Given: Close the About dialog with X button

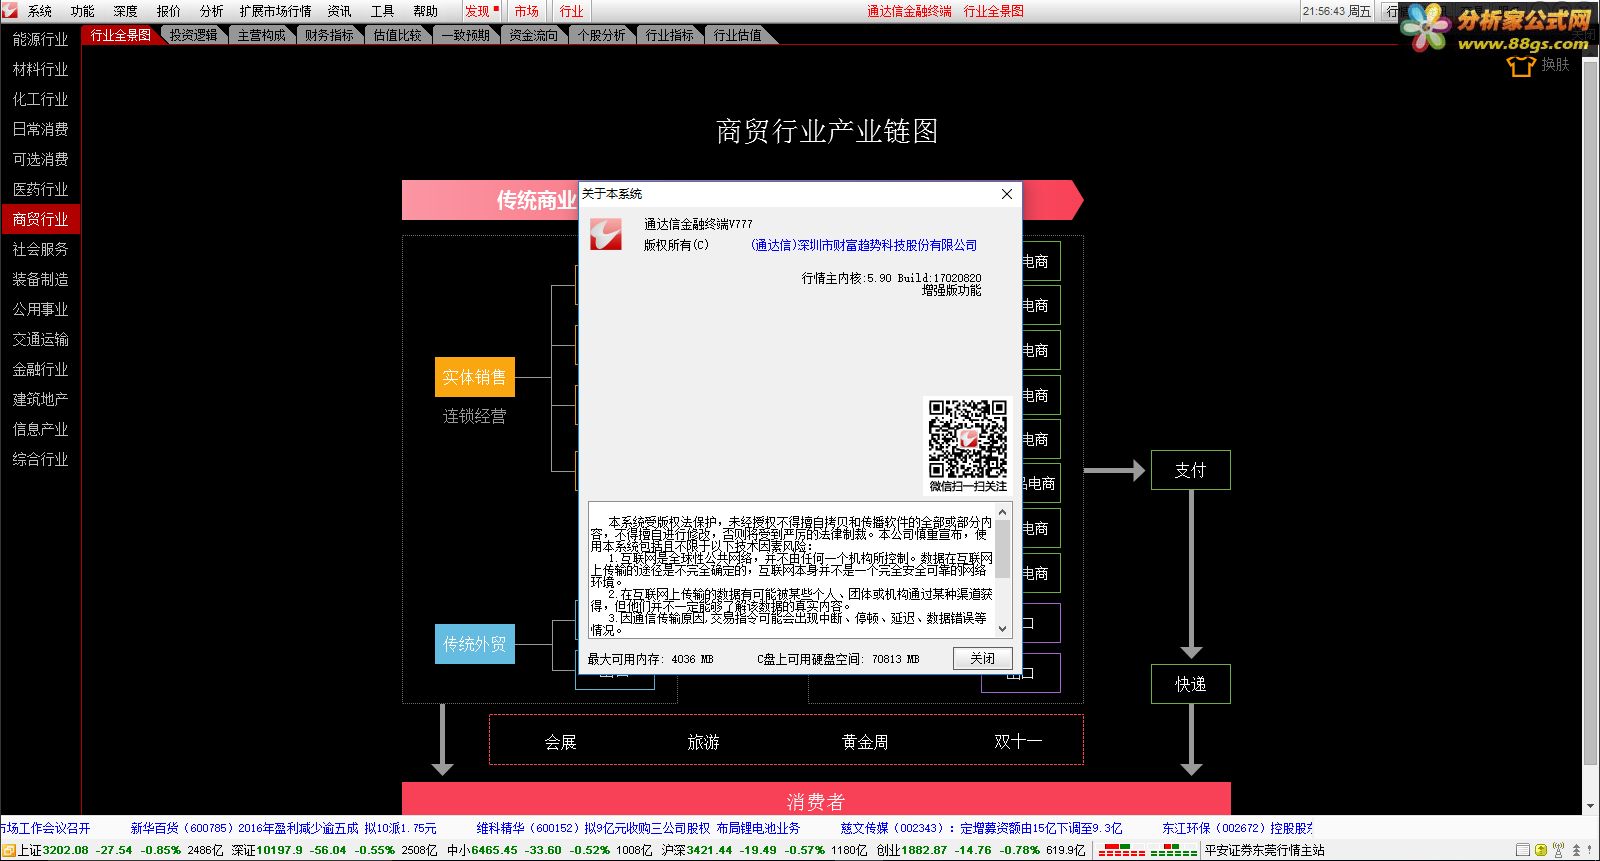Looking at the screenshot, I should pyautogui.click(x=1007, y=194).
